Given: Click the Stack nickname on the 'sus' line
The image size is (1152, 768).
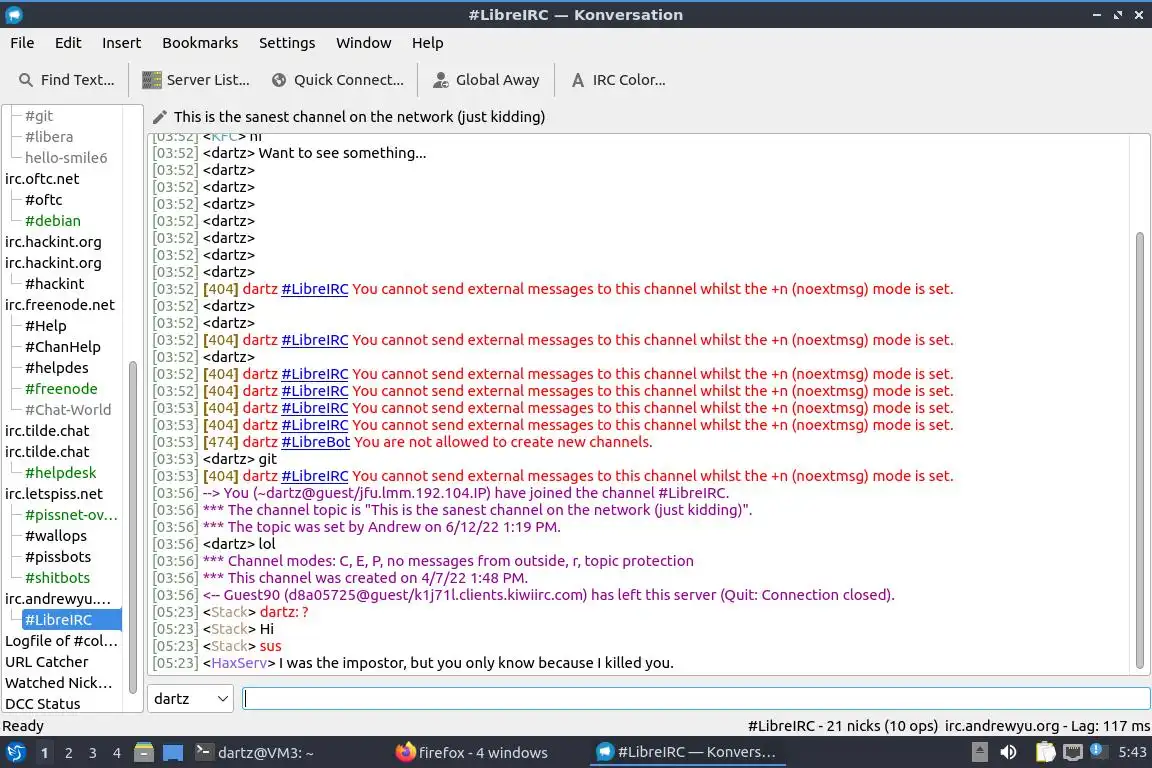Looking at the screenshot, I should (x=229, y=646).
